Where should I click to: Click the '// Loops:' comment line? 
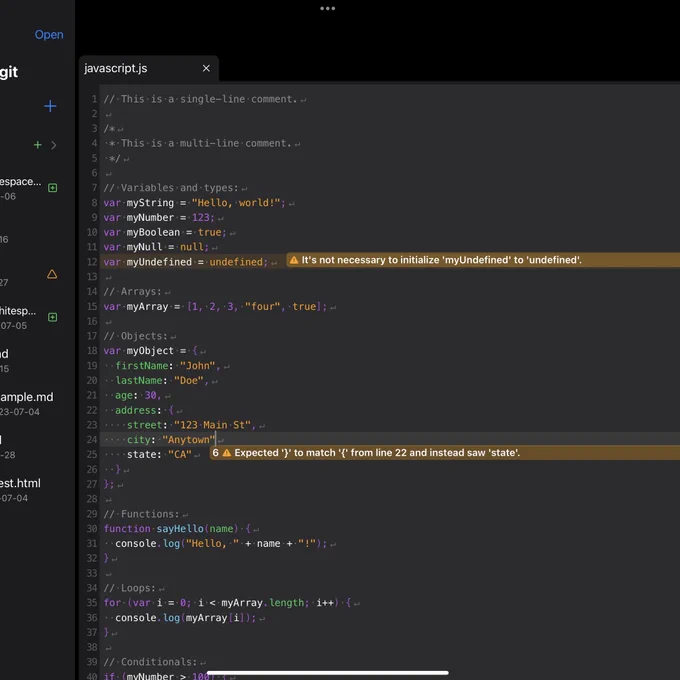(x=130, y=588)
